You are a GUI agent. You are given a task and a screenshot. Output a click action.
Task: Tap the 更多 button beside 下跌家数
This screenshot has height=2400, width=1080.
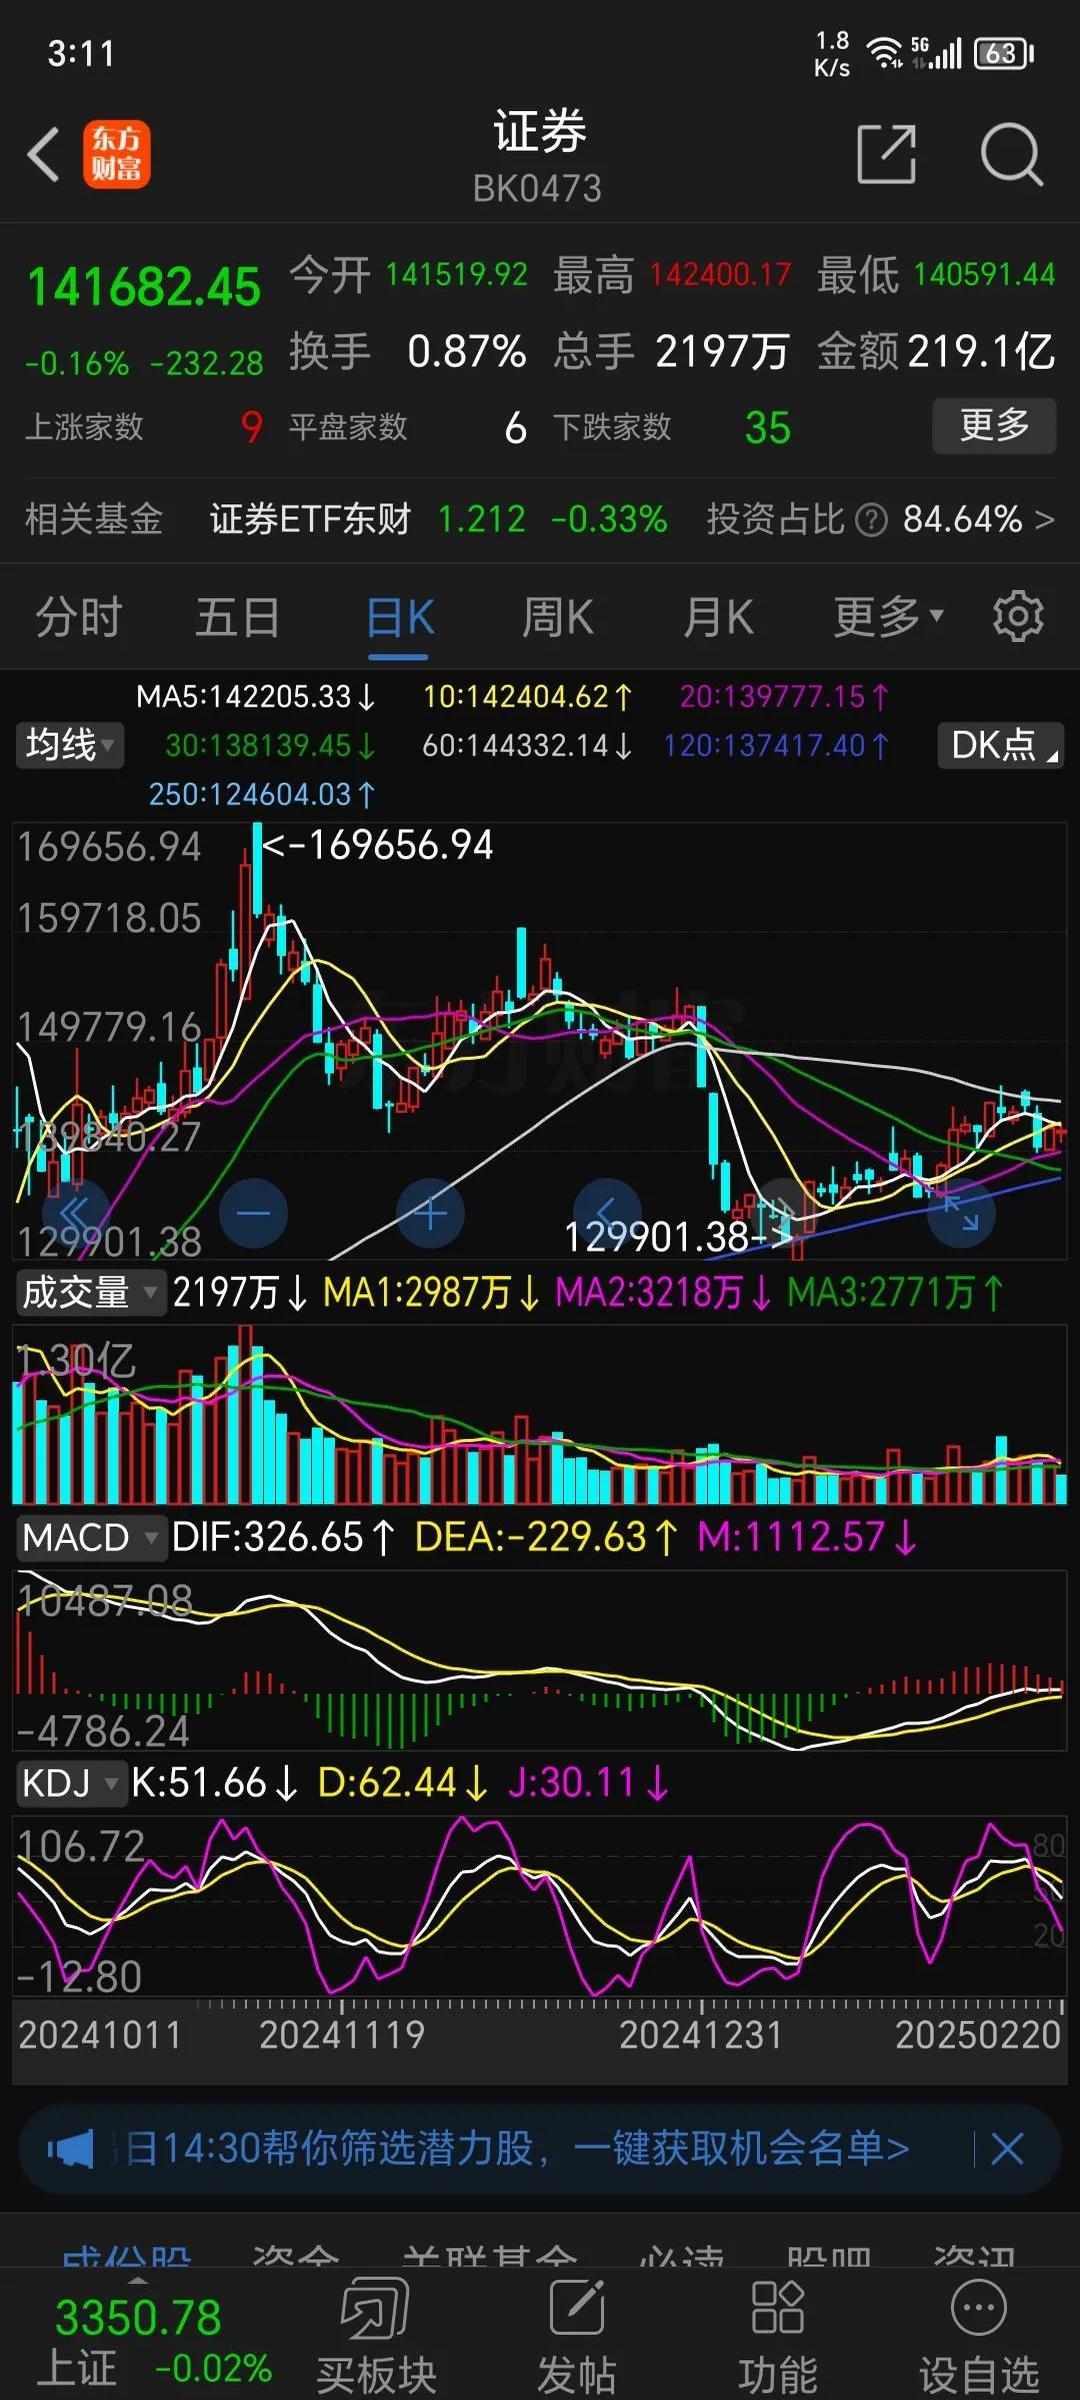click(x=993, y=426)
